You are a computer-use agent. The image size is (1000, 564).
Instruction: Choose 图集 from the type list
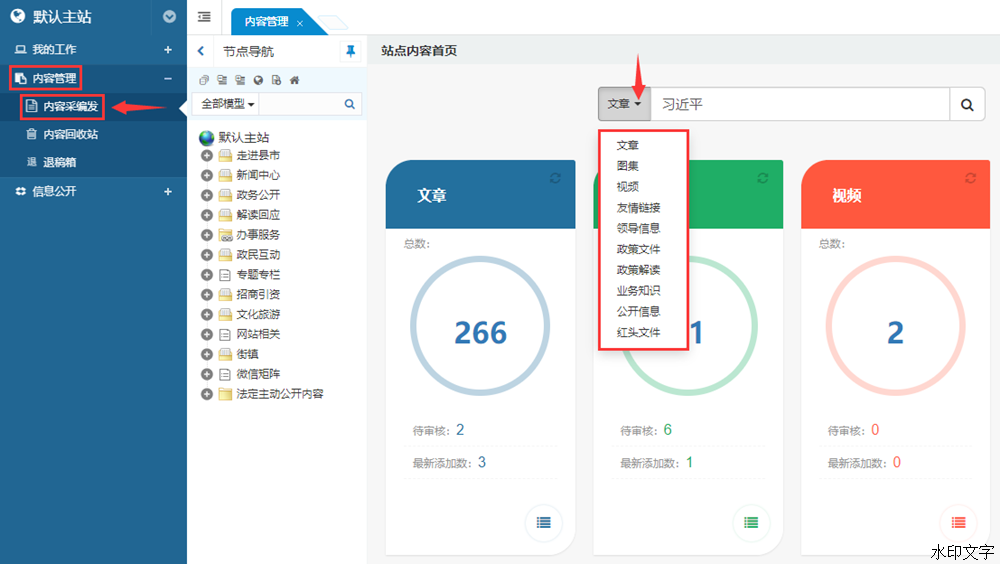click(x=628, y=166)
